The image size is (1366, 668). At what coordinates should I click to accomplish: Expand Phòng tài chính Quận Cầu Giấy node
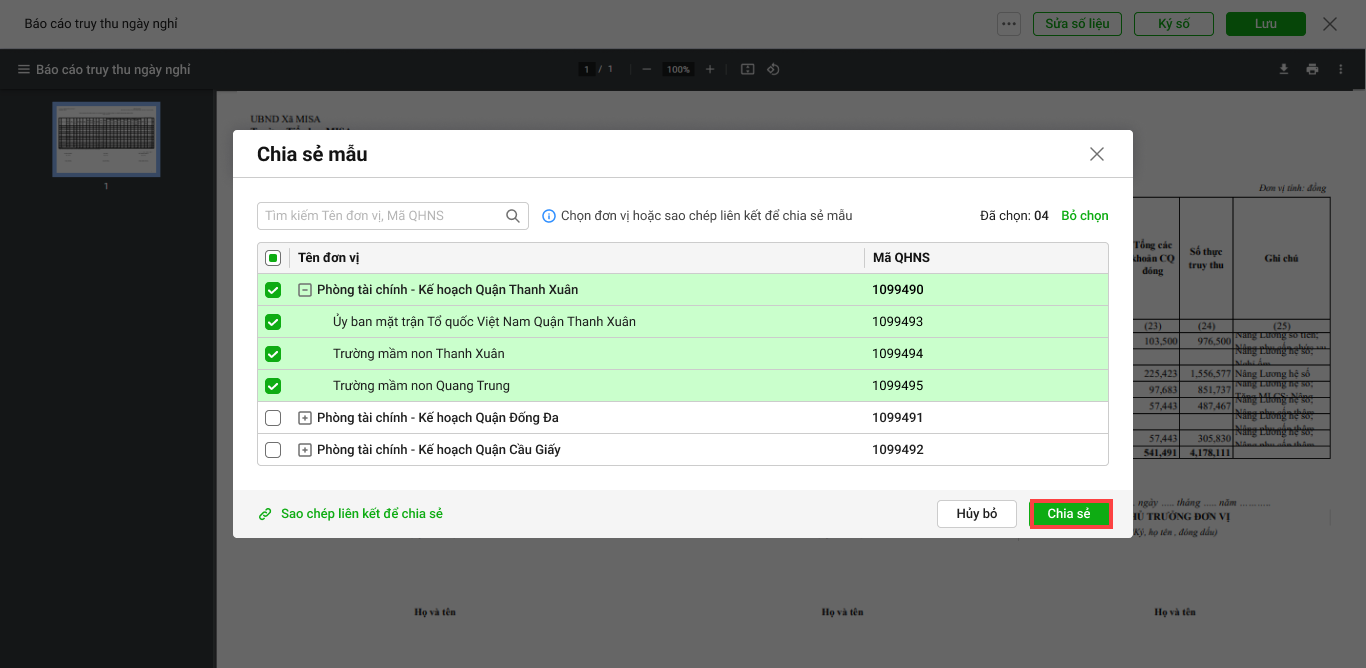pos(305,450)
